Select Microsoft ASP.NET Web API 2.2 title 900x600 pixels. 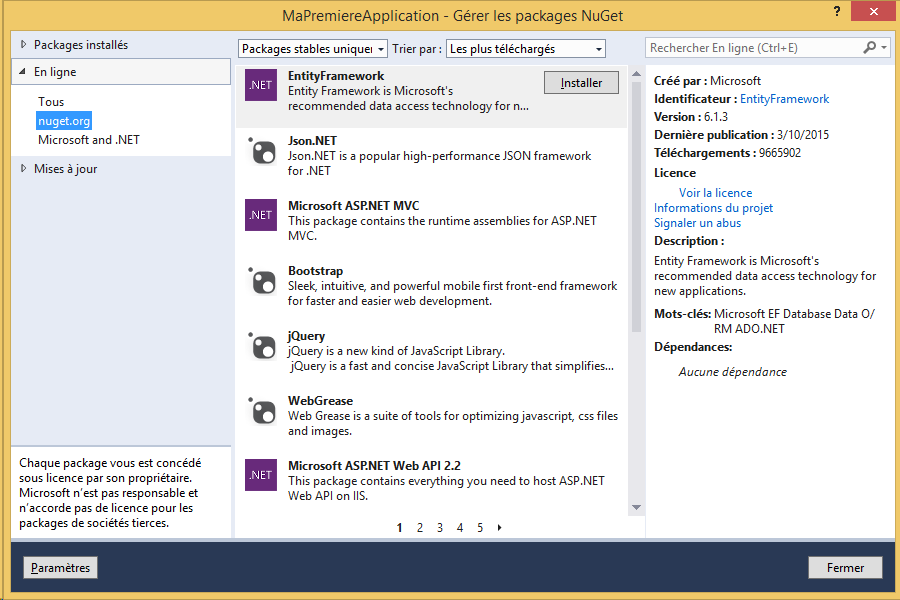pos(374,465)
